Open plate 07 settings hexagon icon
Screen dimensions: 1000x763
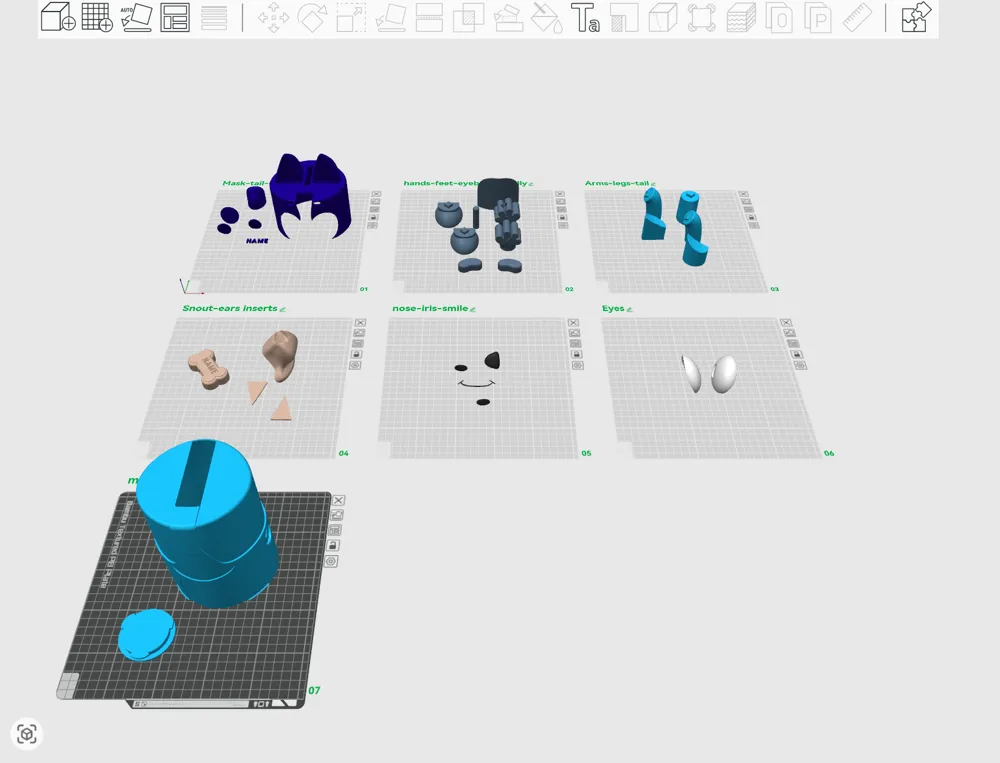point(330,561)
